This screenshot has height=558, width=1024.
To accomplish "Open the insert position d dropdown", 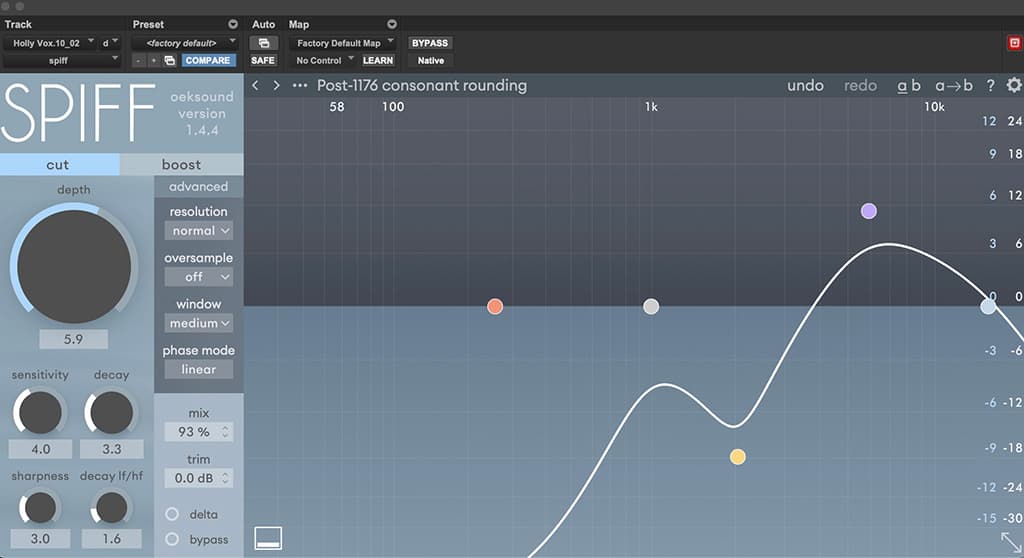I will coord(109,43).
